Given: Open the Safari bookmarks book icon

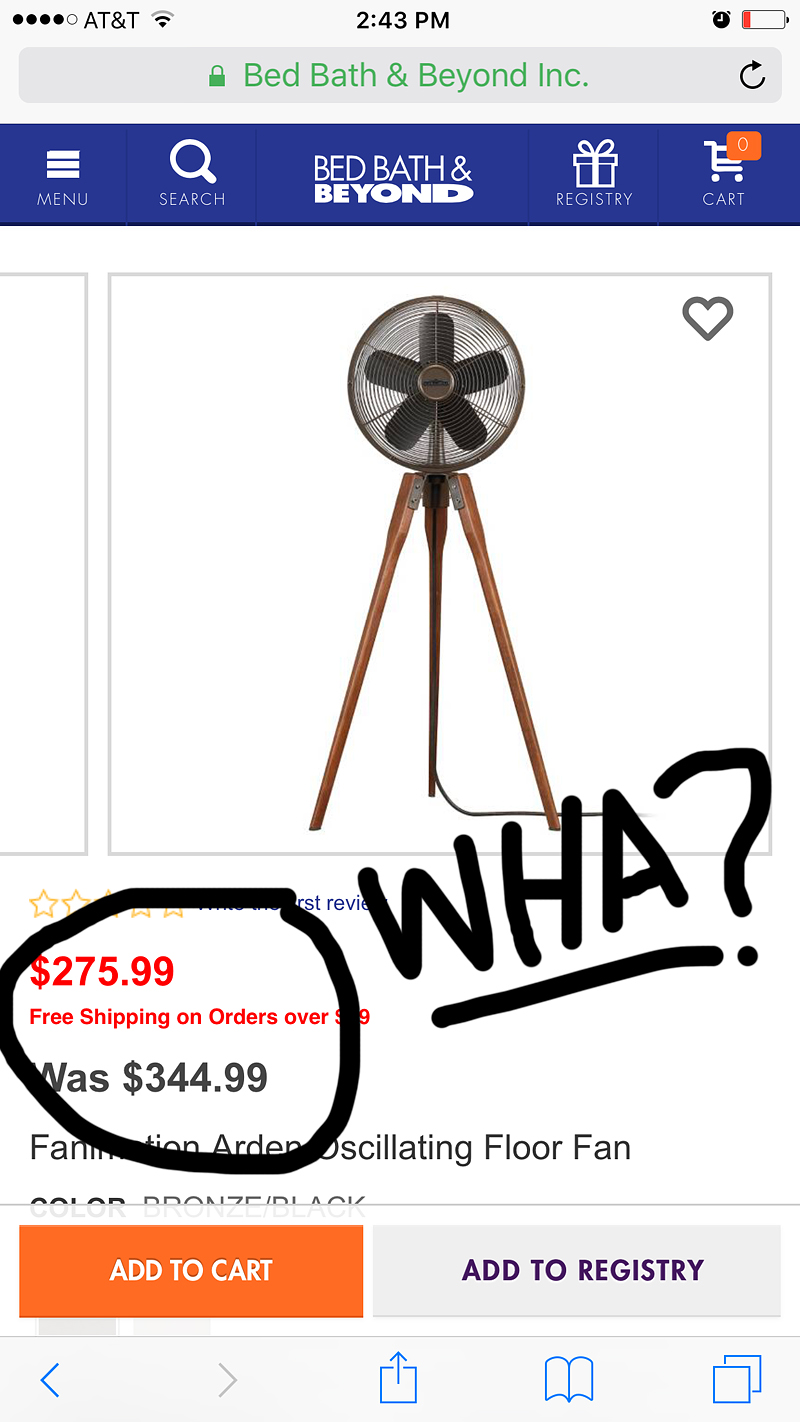Looking at the screenshot, I should pos(568,1380).
